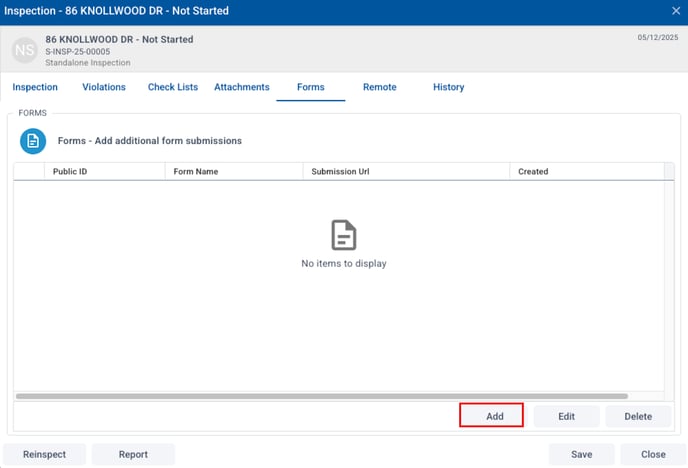The height and width of the screenshot is (468, 688).
Task: Click the blue Forms document icon
Action: 33,142
